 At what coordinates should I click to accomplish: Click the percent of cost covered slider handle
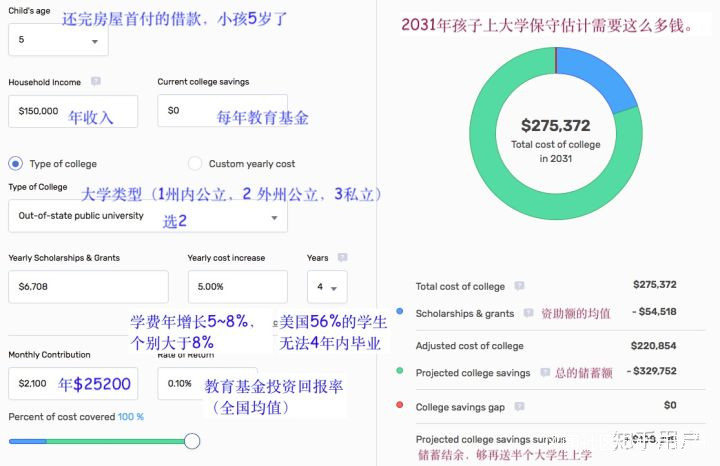point(192,441)
